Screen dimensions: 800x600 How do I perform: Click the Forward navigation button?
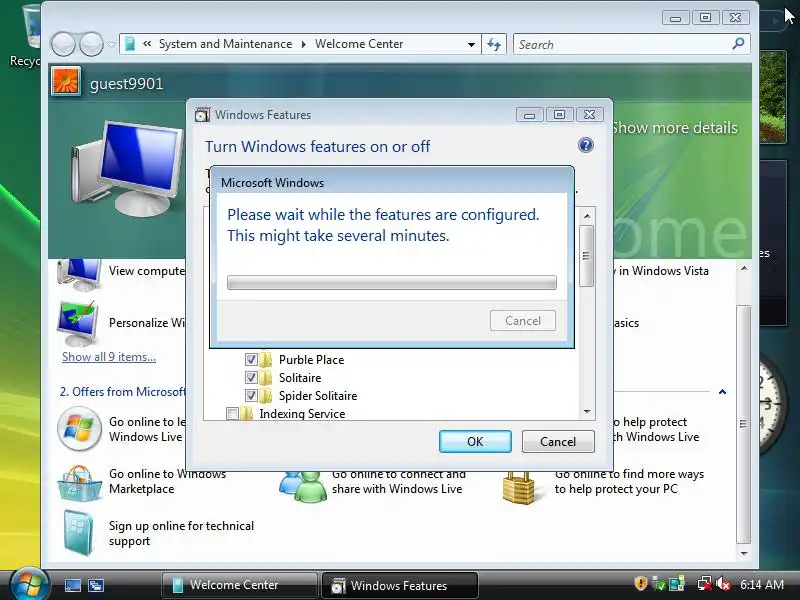[91, 44]
